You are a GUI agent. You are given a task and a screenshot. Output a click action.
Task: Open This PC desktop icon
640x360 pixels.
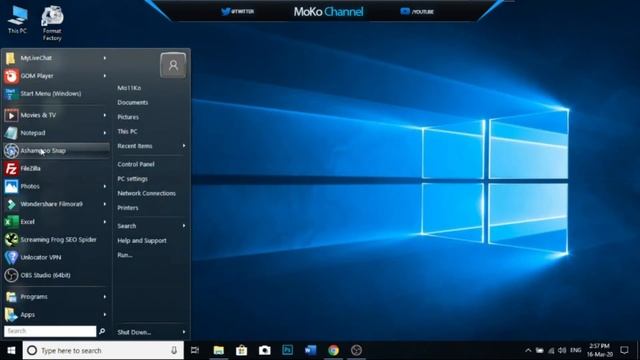[17, 19]
